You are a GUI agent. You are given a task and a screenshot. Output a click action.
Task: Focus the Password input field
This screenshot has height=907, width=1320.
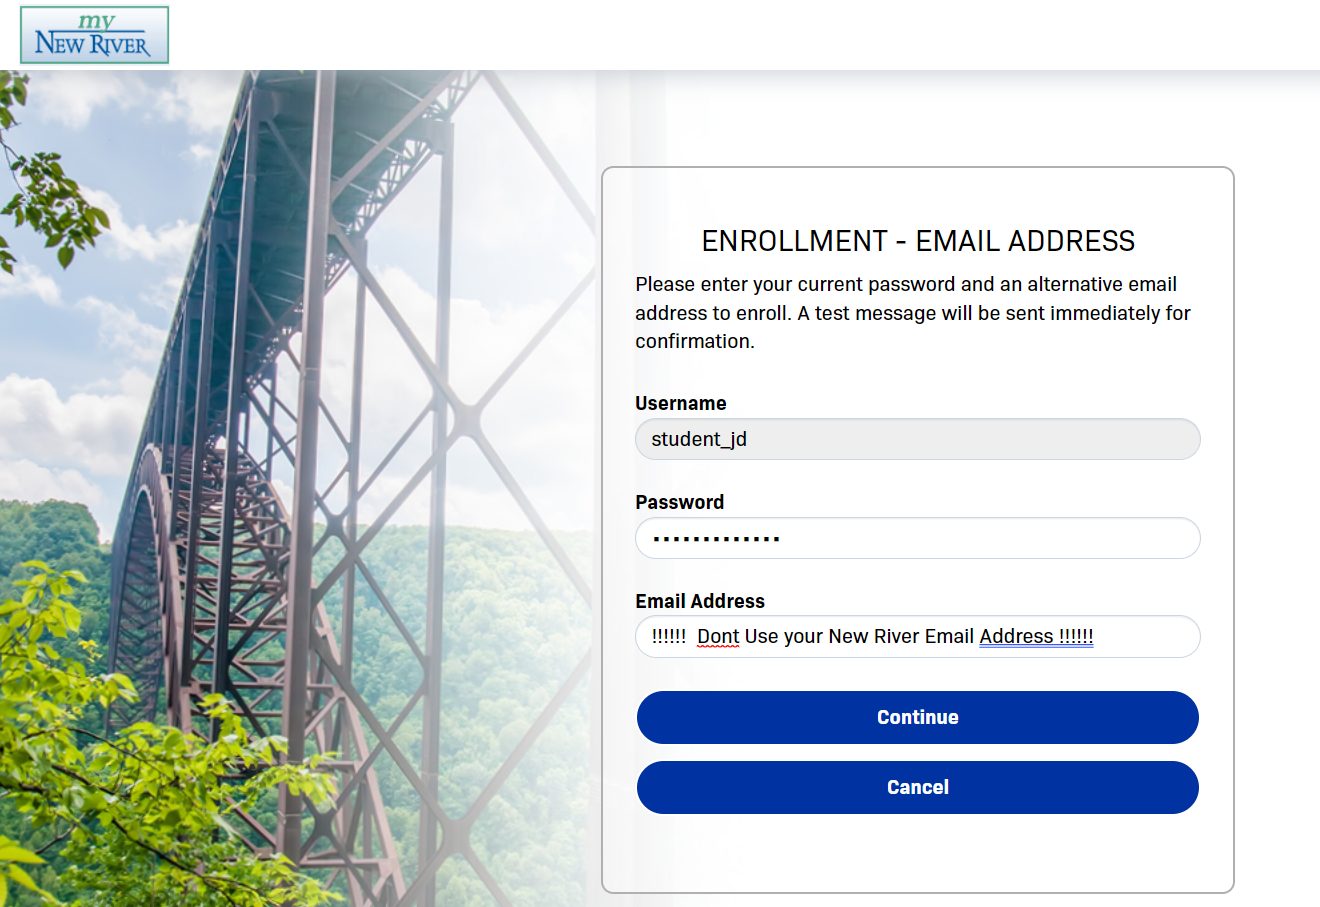(917, 538)
